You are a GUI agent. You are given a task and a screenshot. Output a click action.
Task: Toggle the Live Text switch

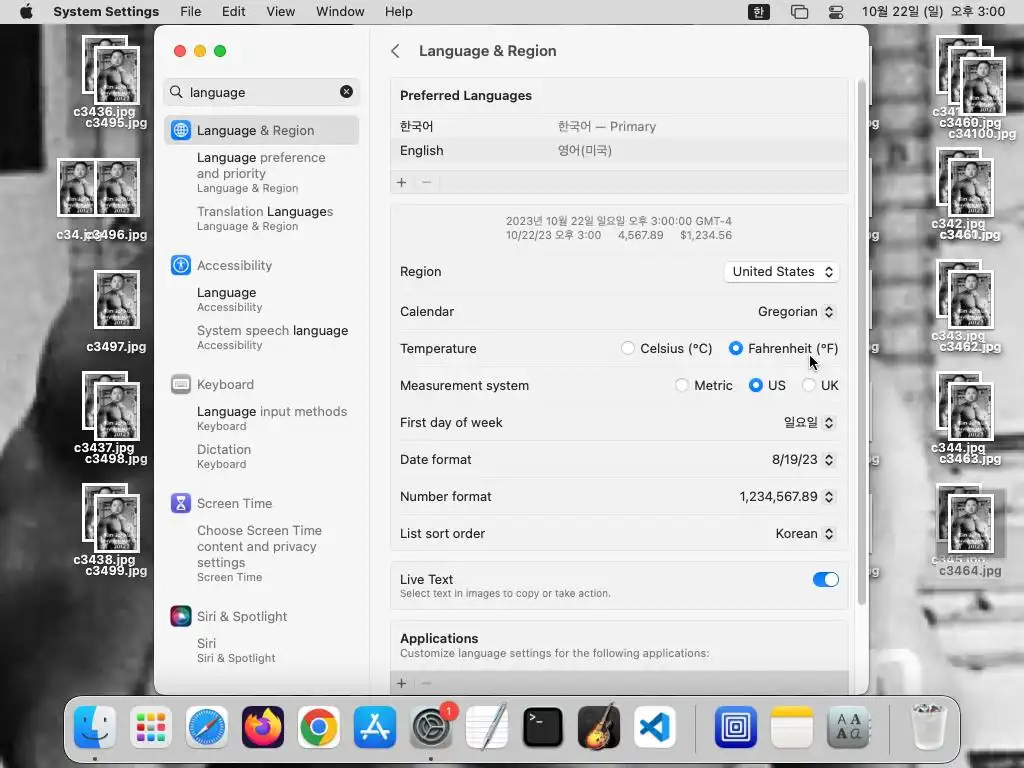825,579
